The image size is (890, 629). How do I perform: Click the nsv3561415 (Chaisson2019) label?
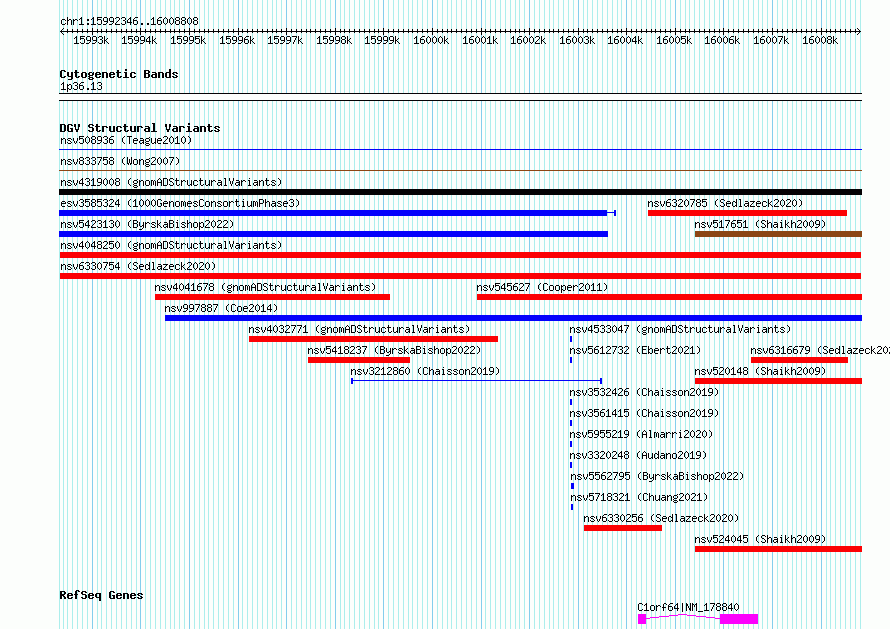coord(644,413)
